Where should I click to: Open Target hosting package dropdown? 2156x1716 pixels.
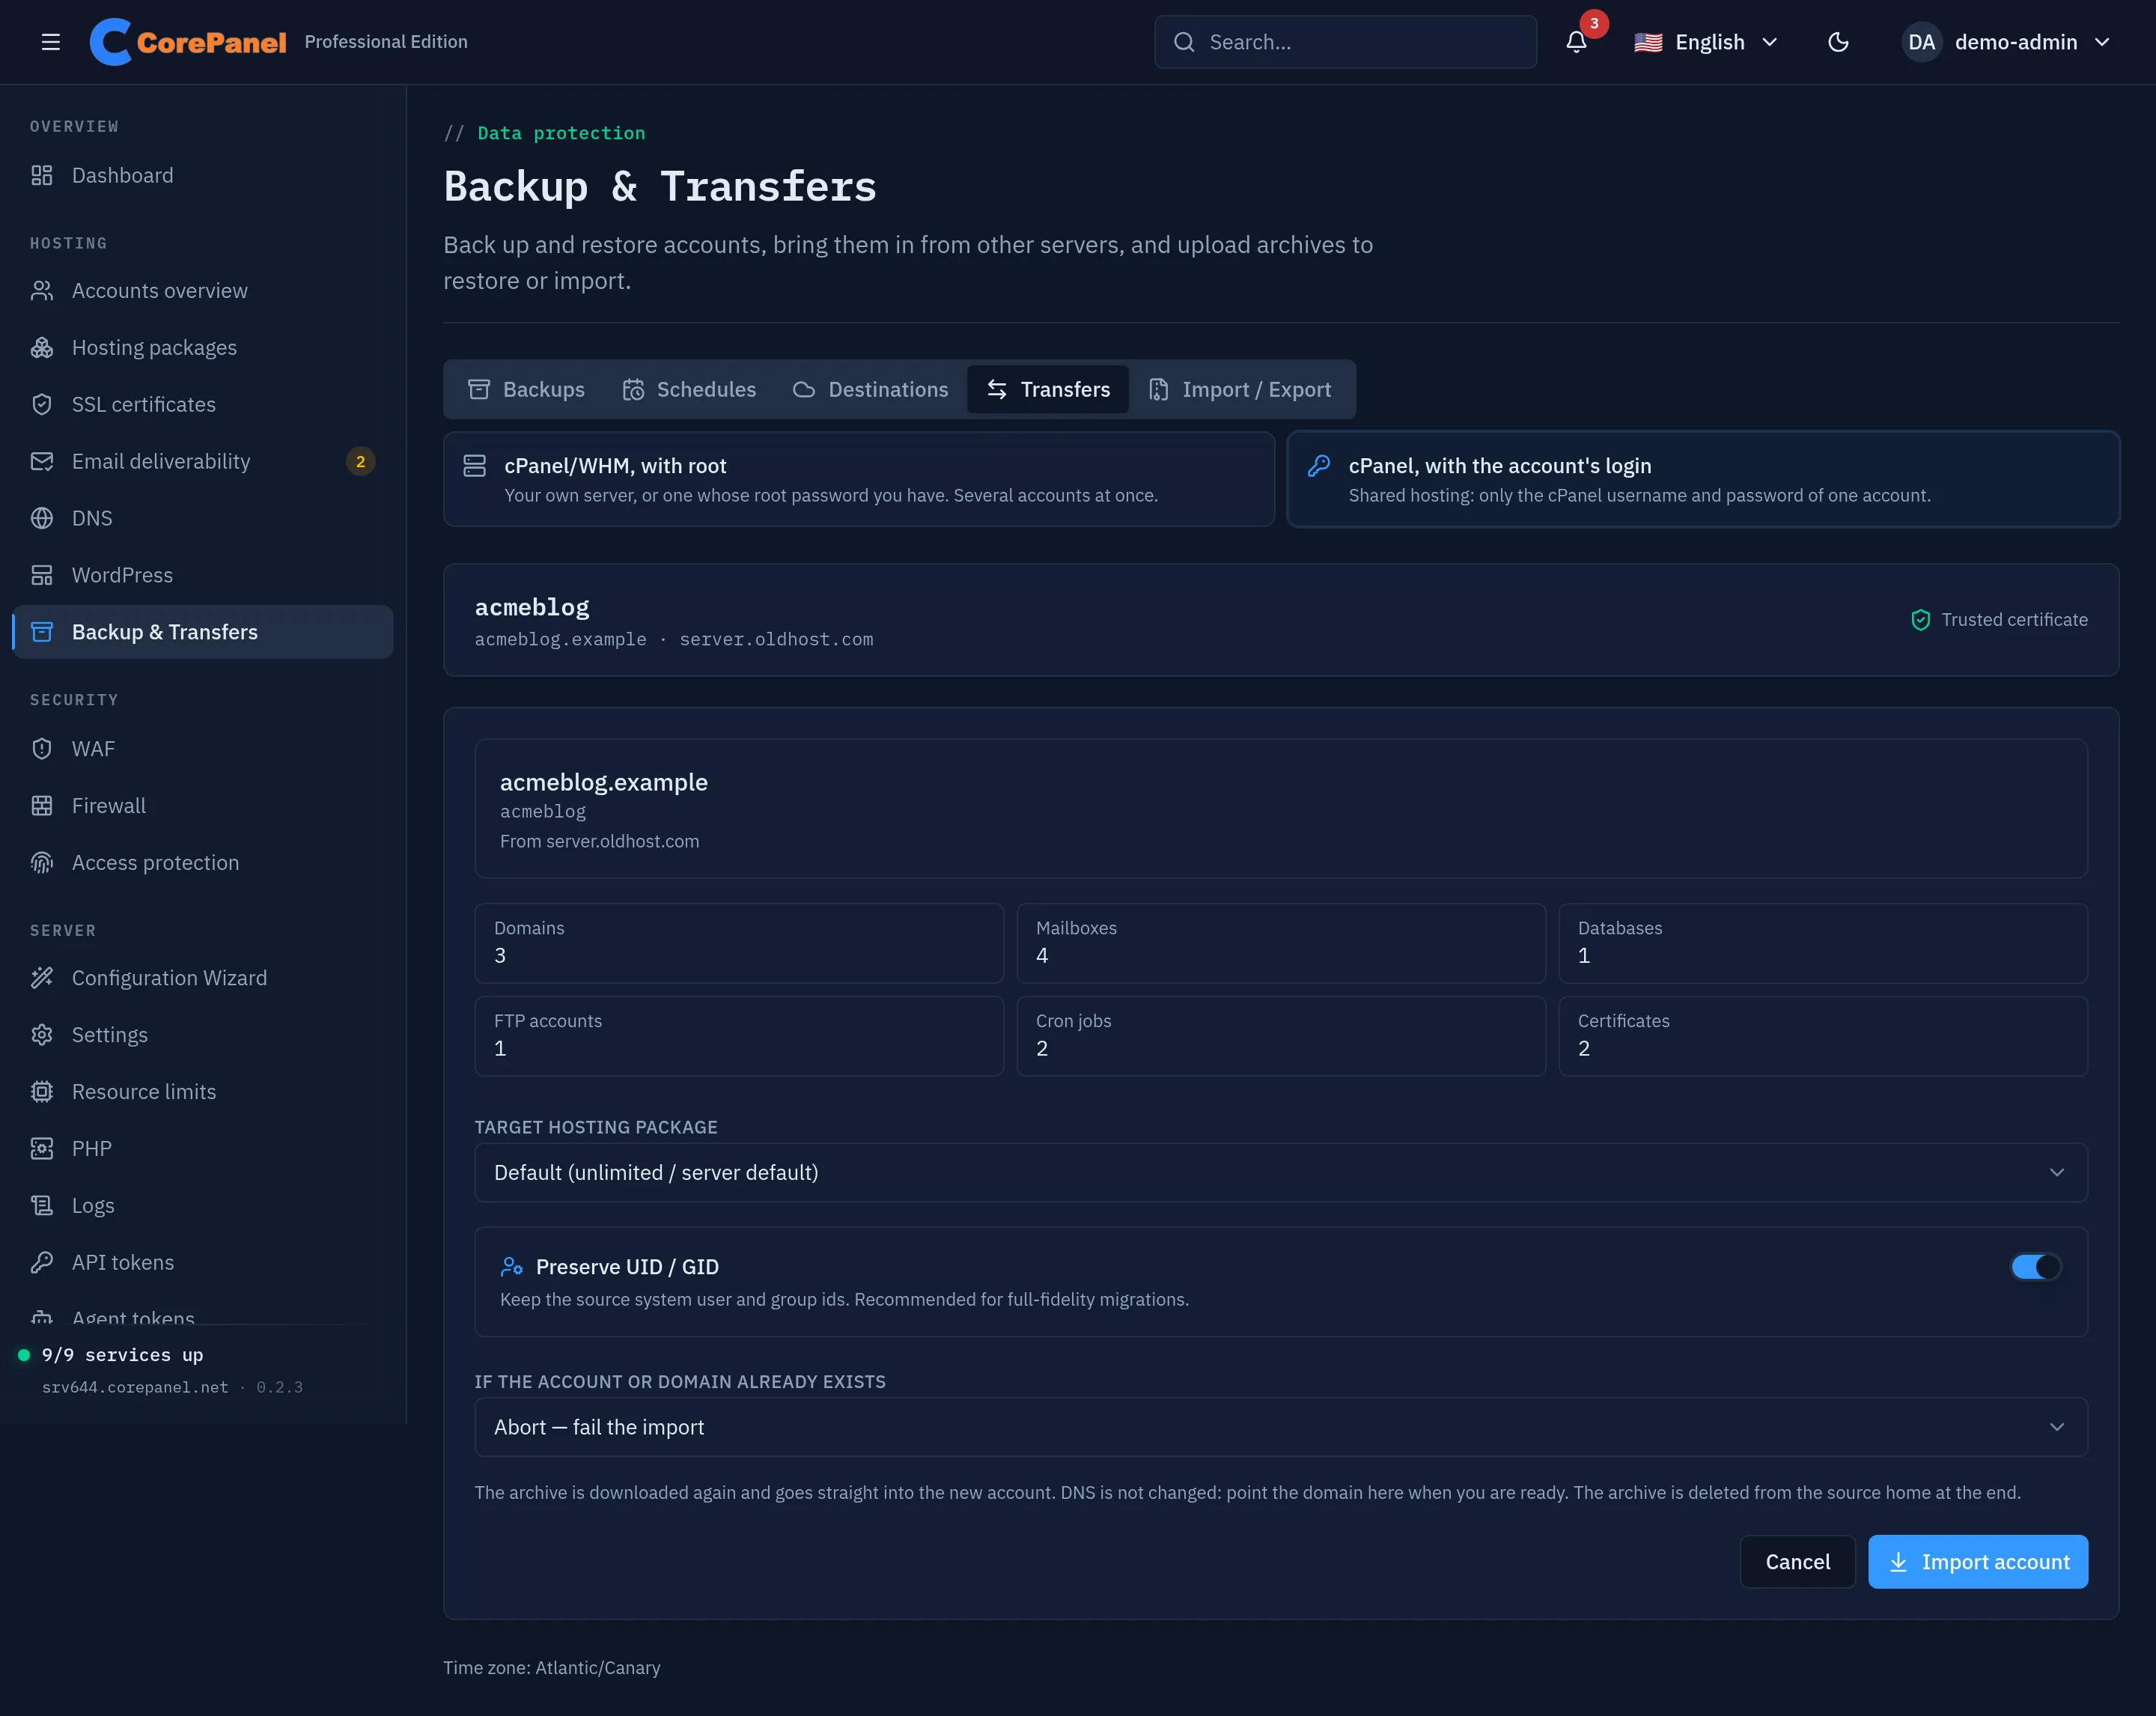1281,1172
